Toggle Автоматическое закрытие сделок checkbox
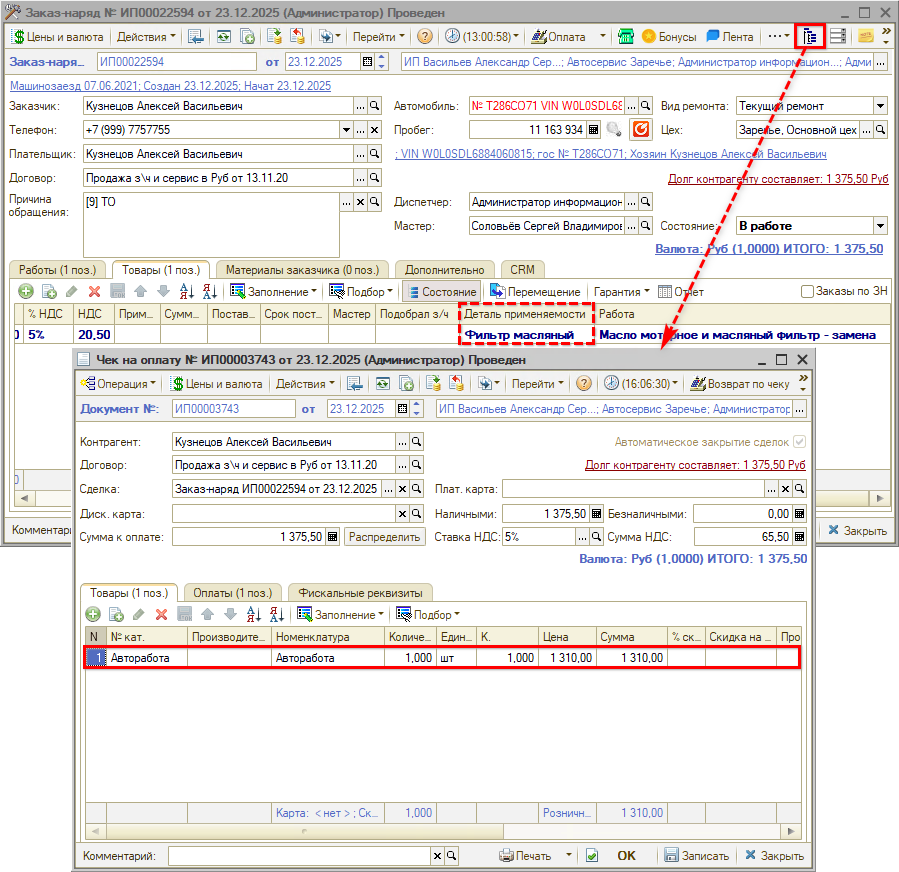Viewport: 899px width, 872px height. (x=798, y=441)
